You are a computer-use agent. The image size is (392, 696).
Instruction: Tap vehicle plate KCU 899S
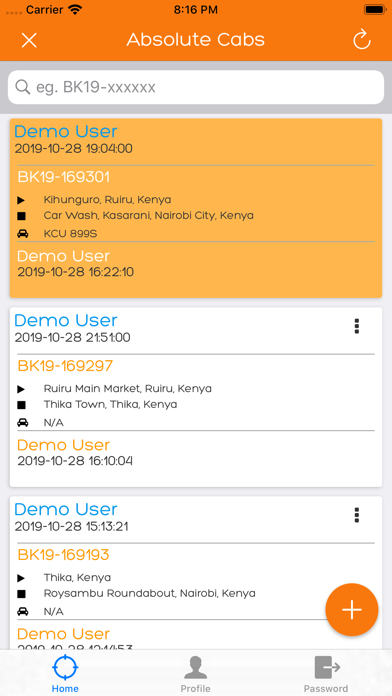pos(70,234)
